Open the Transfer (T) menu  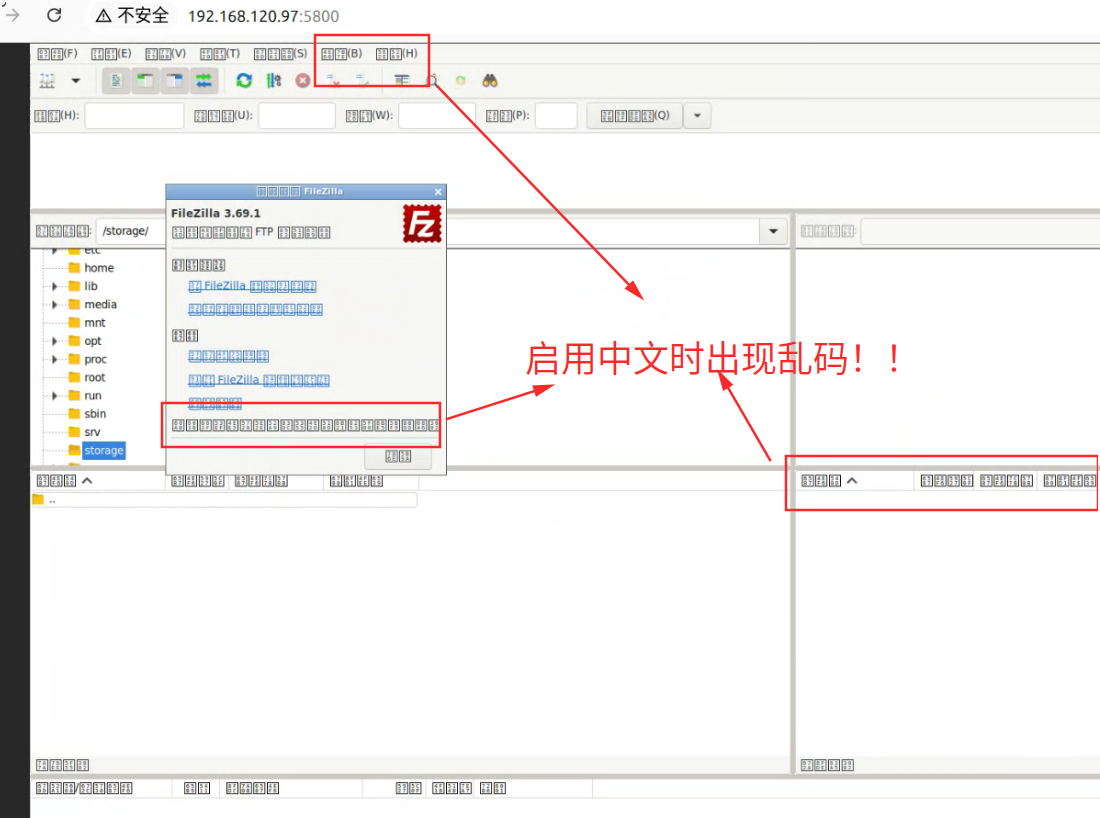pos(220,53)
